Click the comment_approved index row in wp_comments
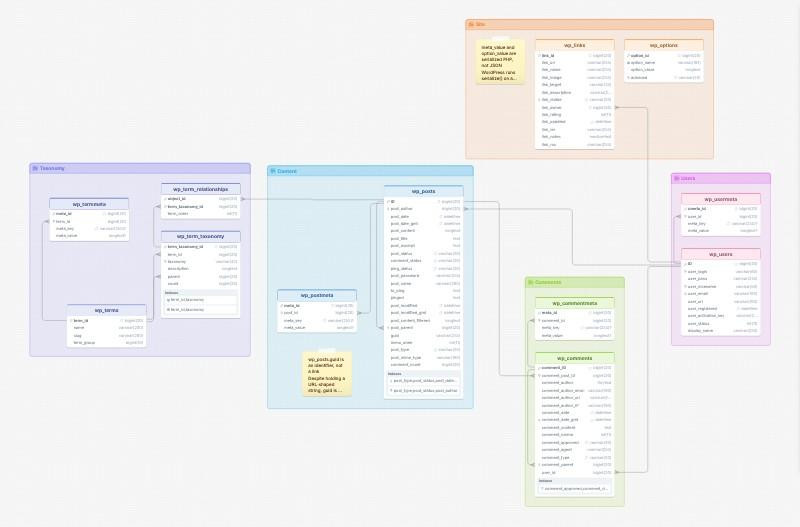Screen dimensions: 800x527 point(574,489)
